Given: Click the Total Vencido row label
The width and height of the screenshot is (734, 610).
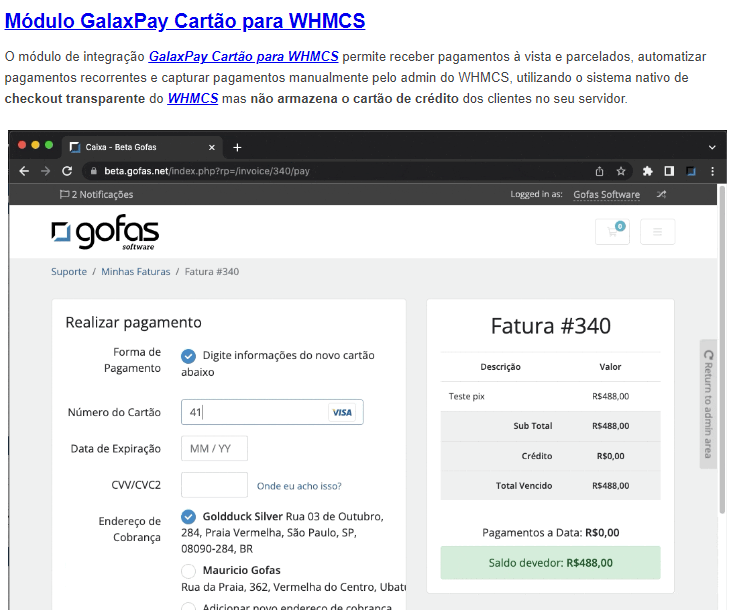Looking at the screenshot, I should pyautogui.click(x=524, y=486).
